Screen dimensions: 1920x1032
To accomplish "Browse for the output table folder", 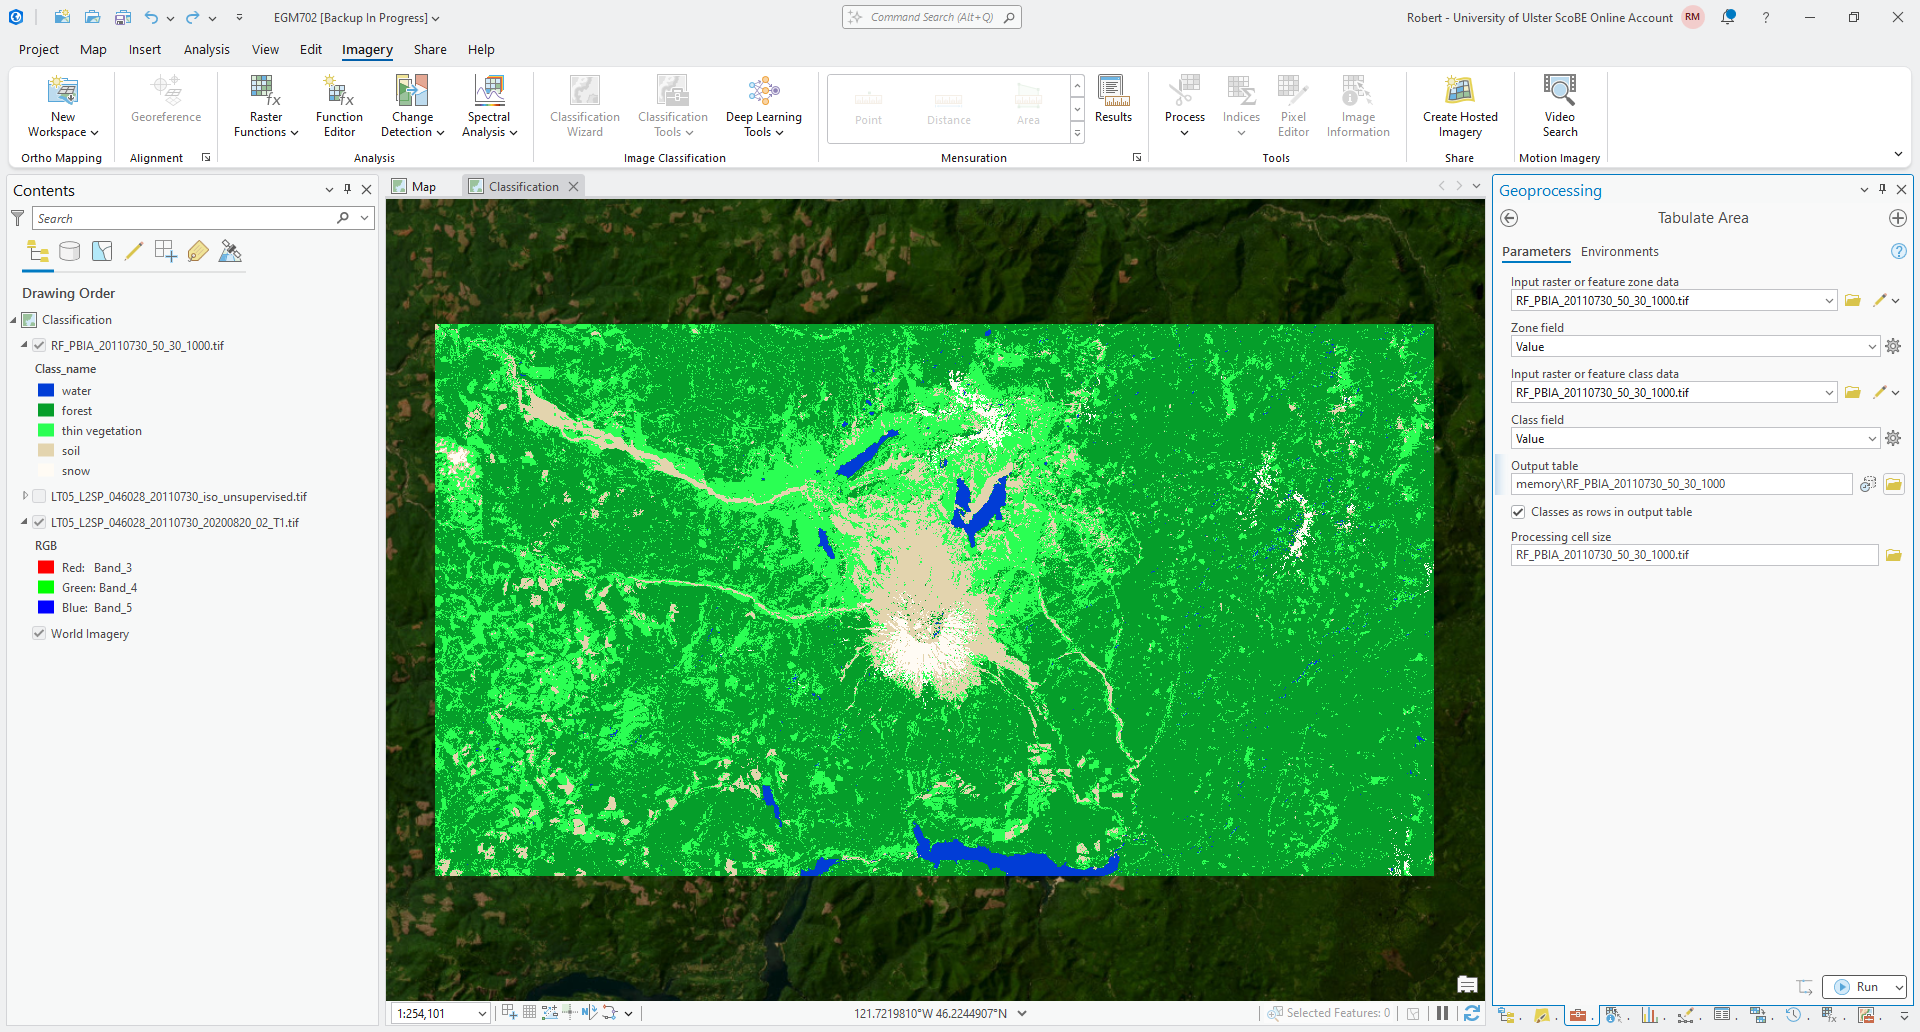I will (1893, 484).
